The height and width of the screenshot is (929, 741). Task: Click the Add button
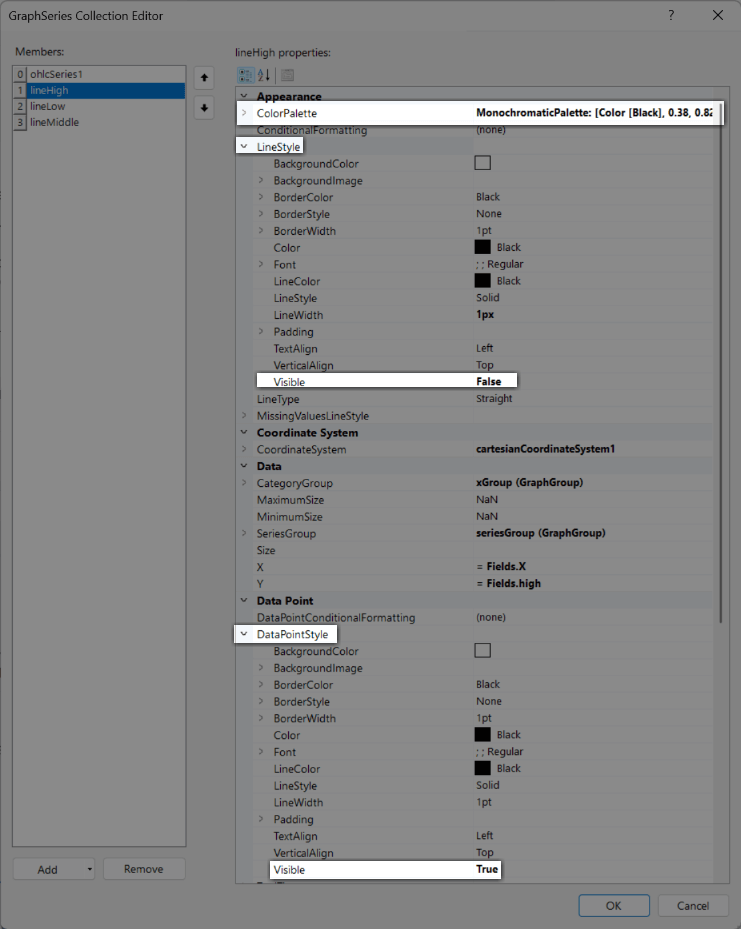(48, 869)
